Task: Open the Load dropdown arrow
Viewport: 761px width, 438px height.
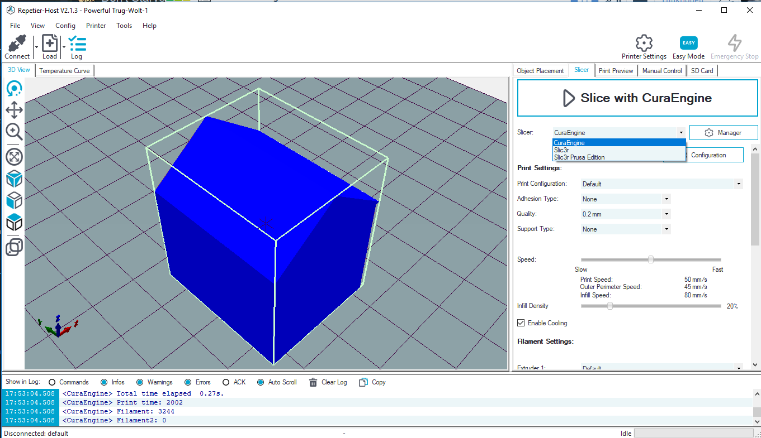Action: tap(64, 47)
